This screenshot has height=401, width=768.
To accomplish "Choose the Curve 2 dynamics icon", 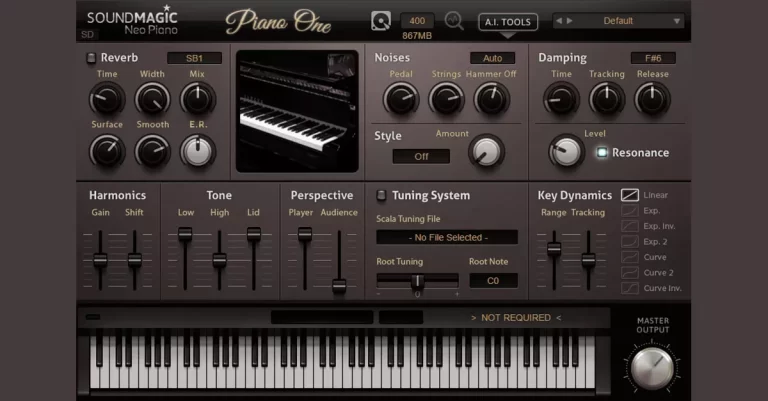I will [630, 272].
